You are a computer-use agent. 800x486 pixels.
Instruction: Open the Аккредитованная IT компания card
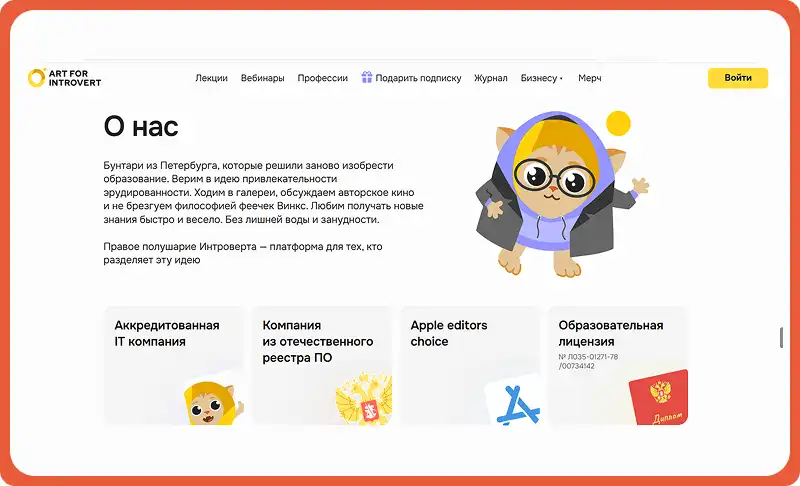tap(174, 366)
